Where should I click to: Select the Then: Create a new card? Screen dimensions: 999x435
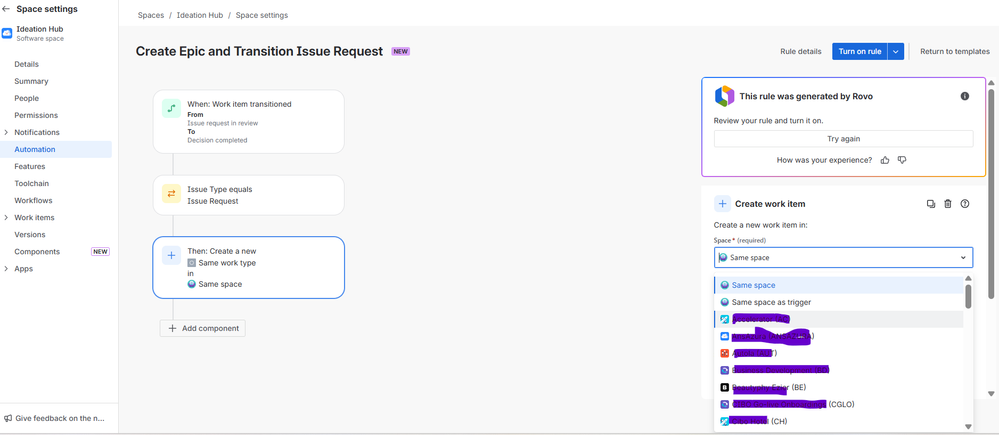coord(248,267)
